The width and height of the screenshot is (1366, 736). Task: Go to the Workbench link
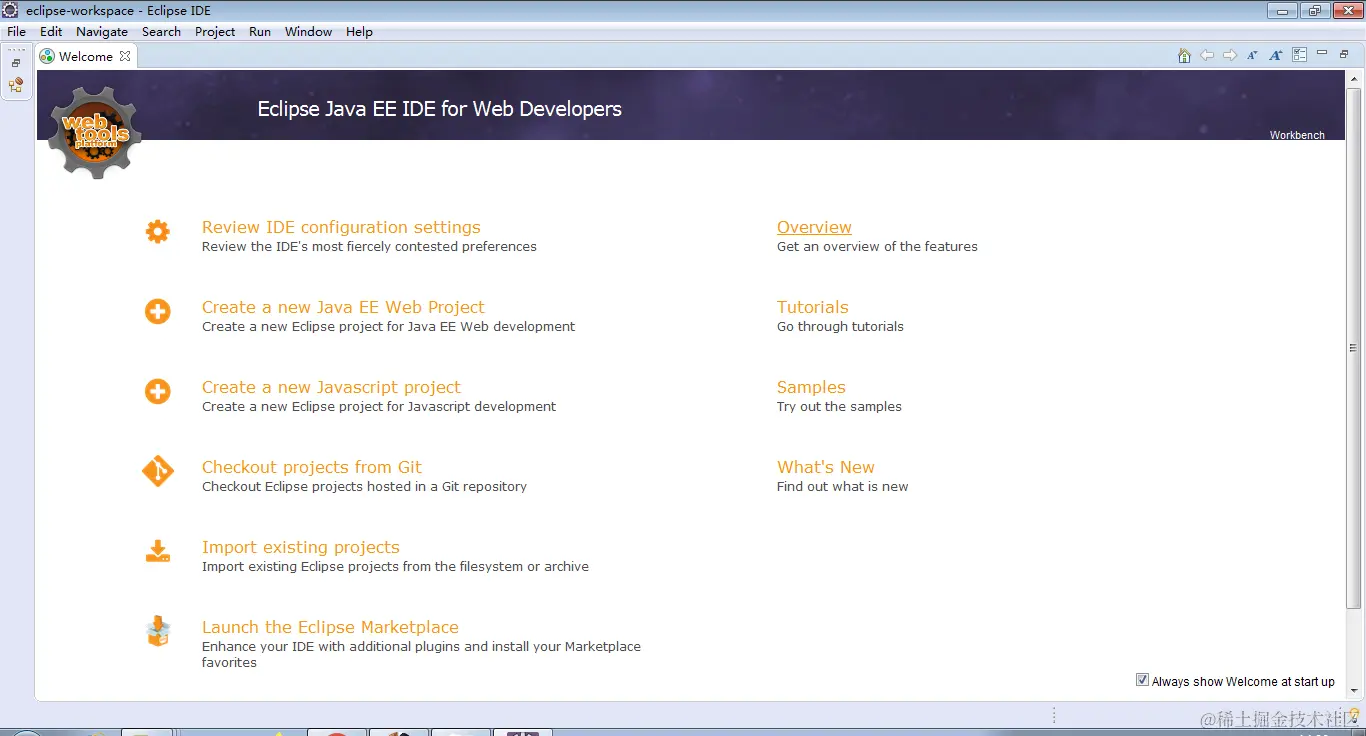(x=1297, y=135)
